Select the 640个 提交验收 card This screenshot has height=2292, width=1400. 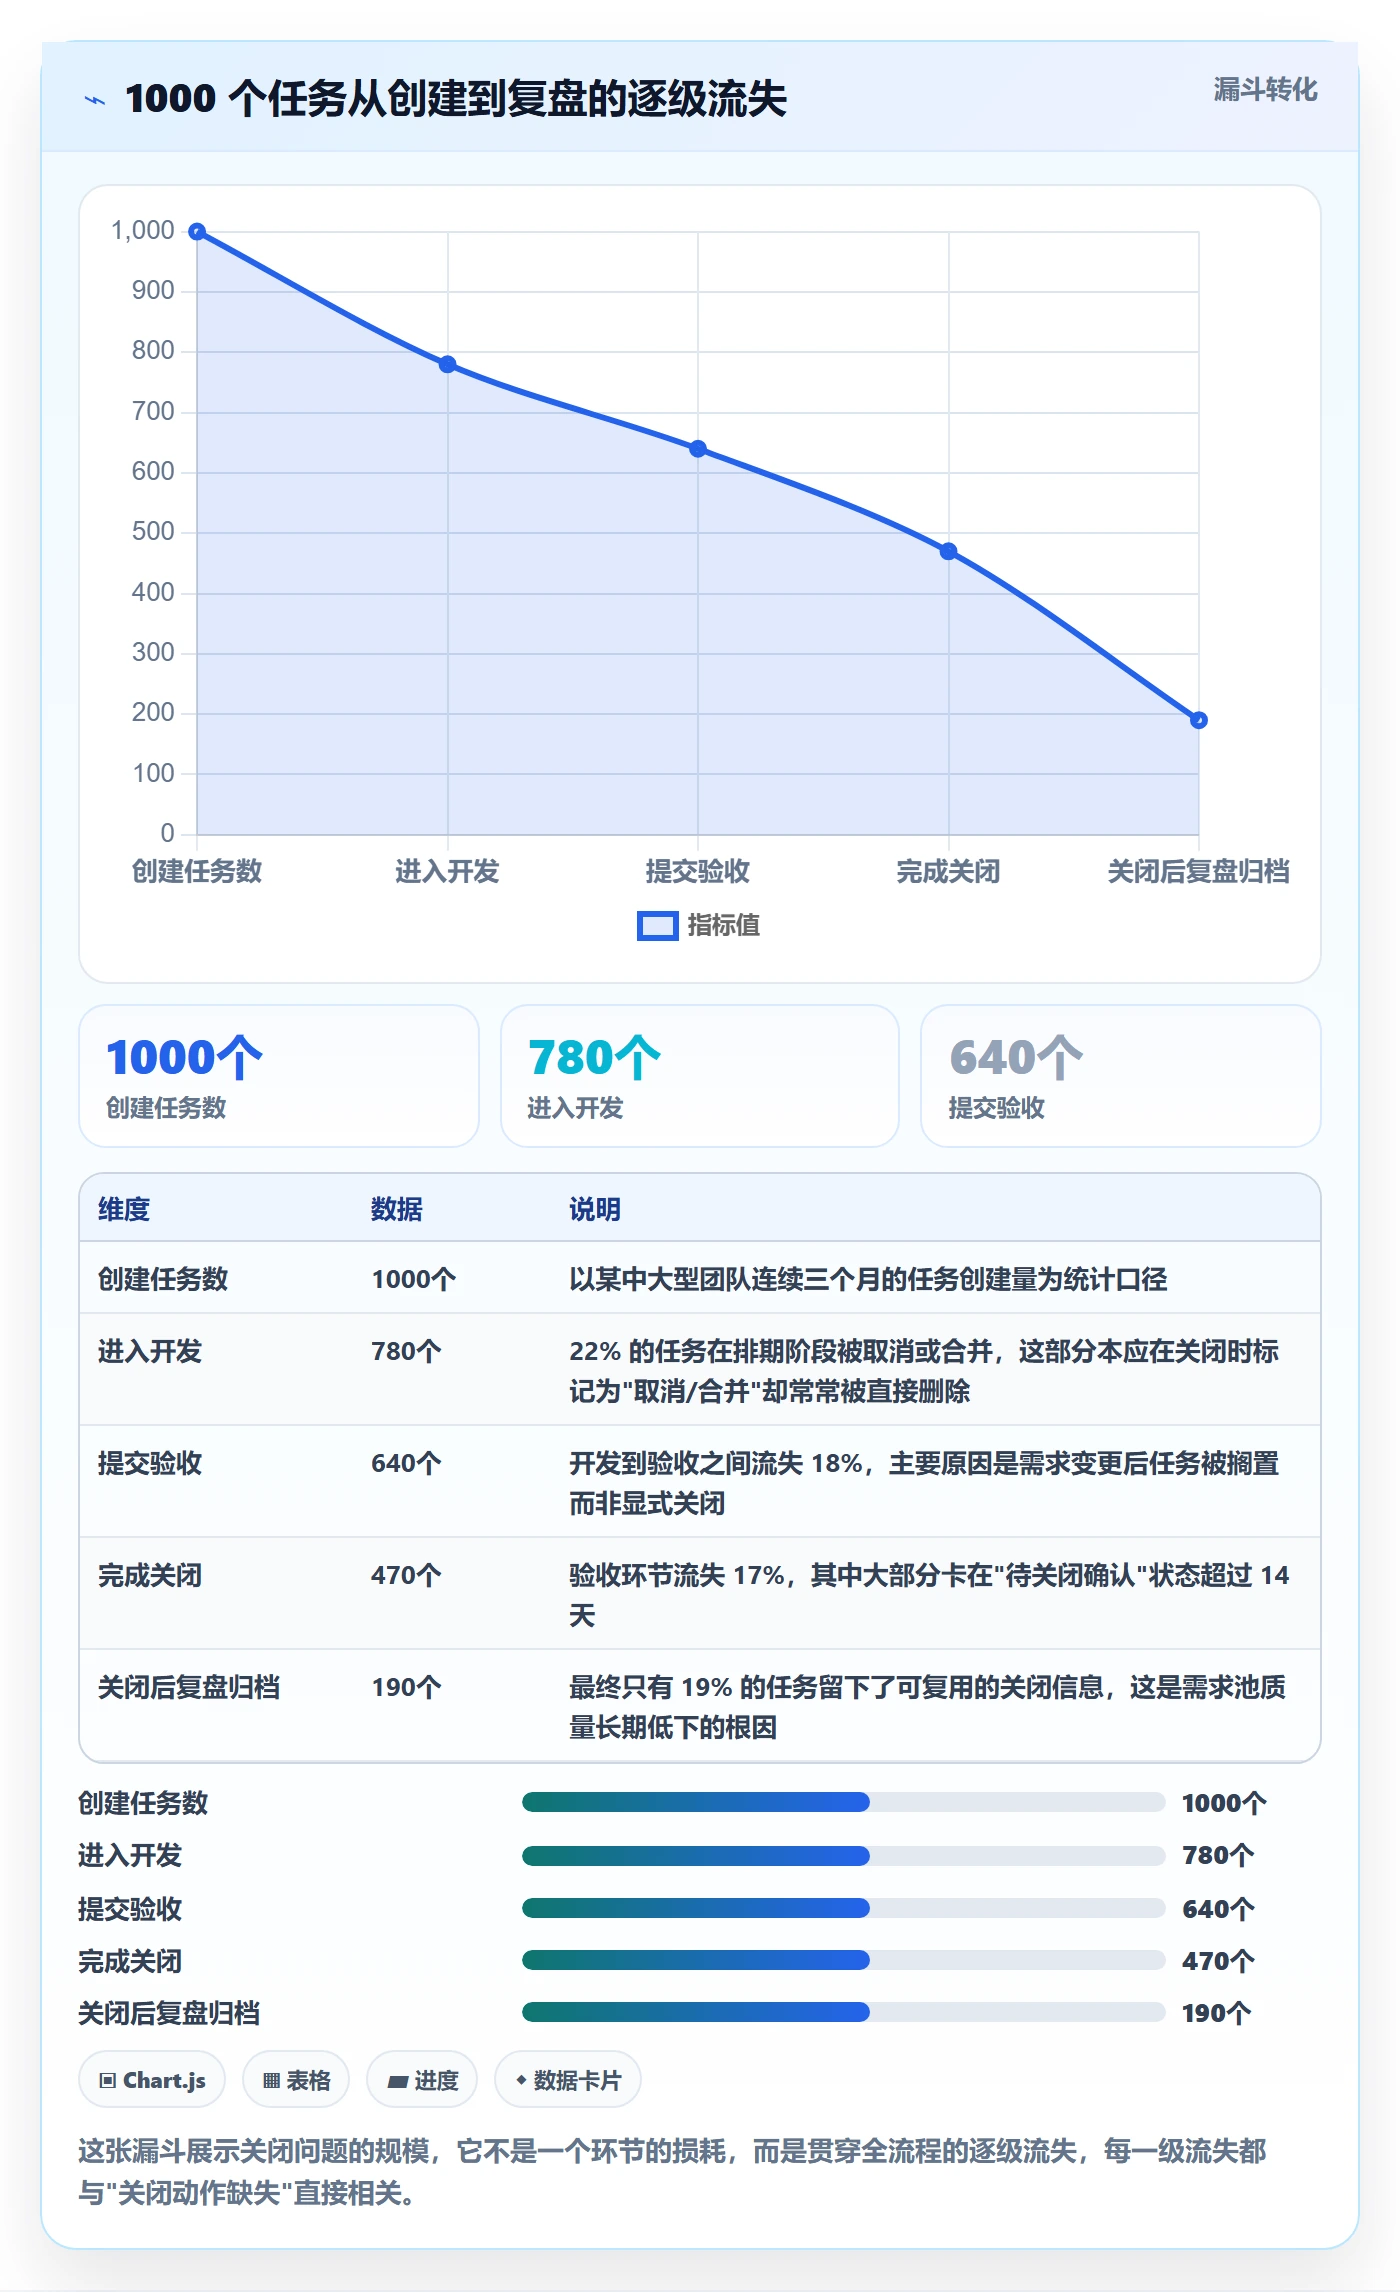coord(1121,1076)
